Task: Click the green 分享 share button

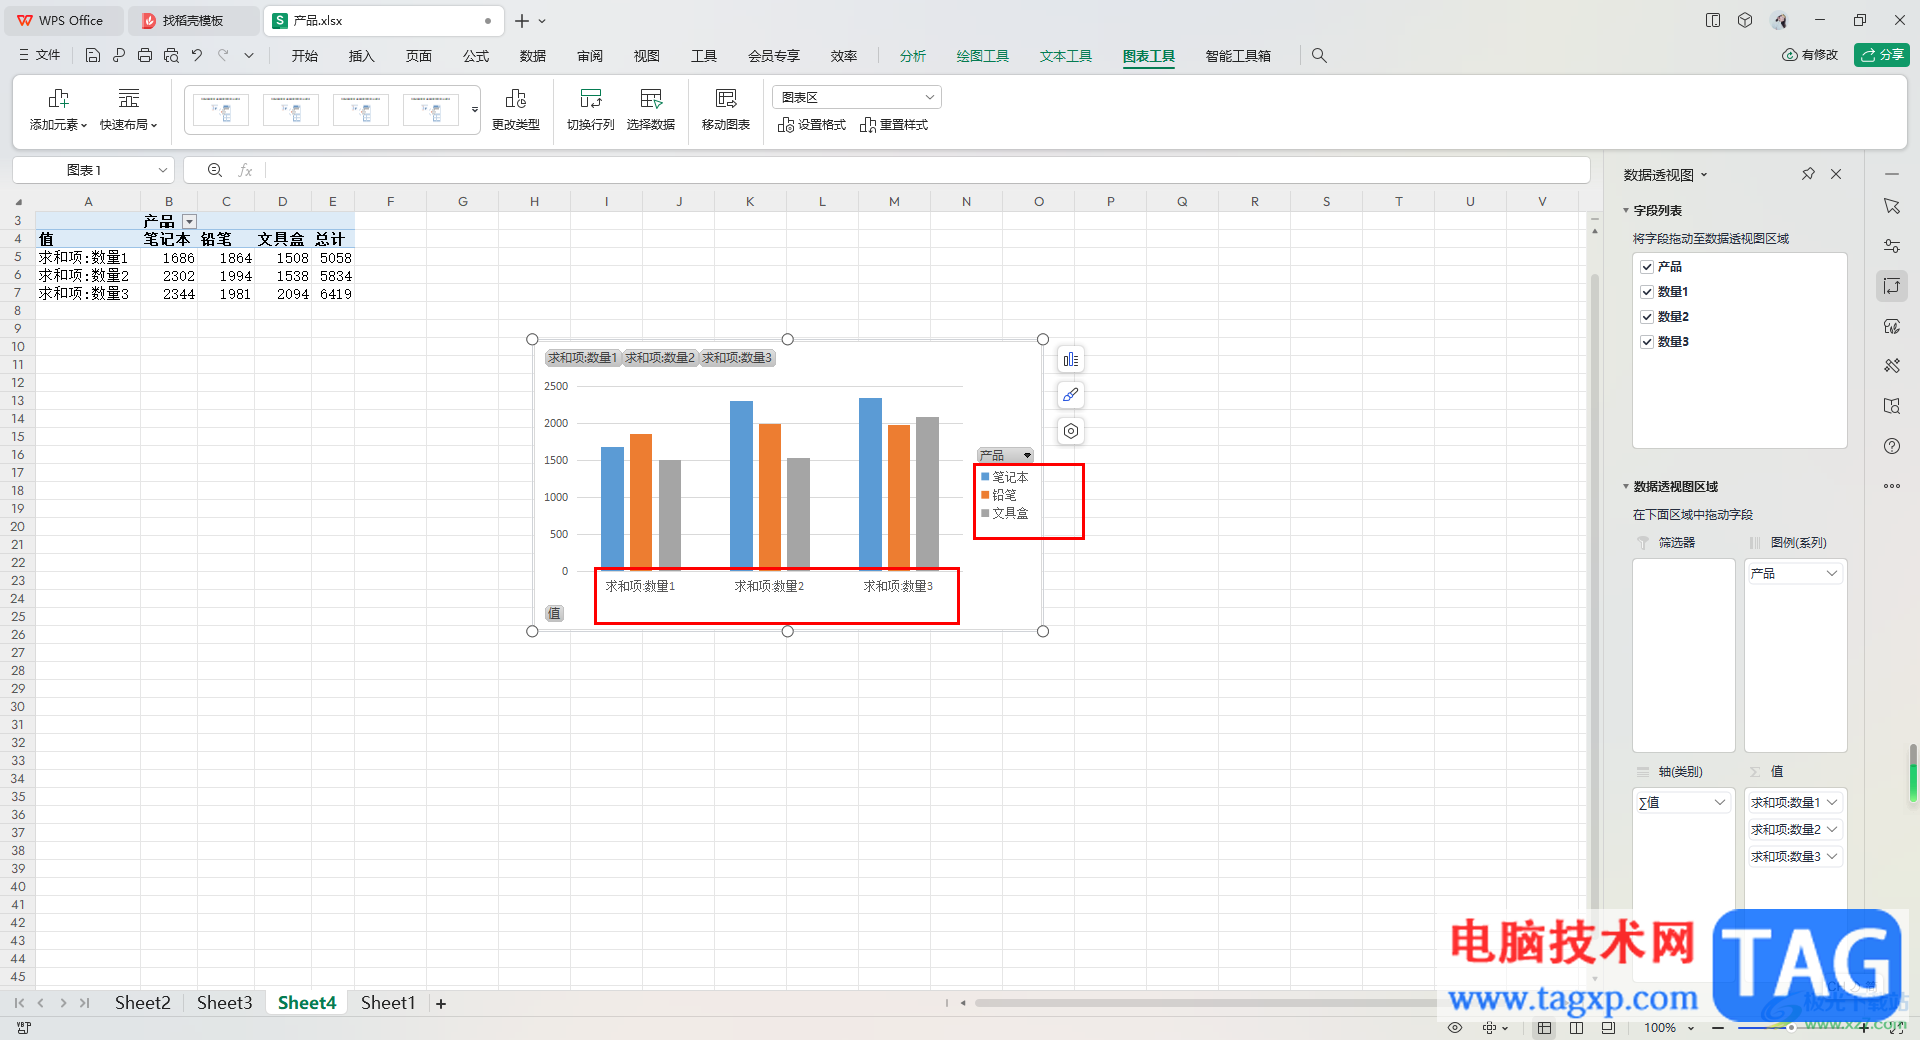Action: pyautogui.click(x=1881, y=55)
